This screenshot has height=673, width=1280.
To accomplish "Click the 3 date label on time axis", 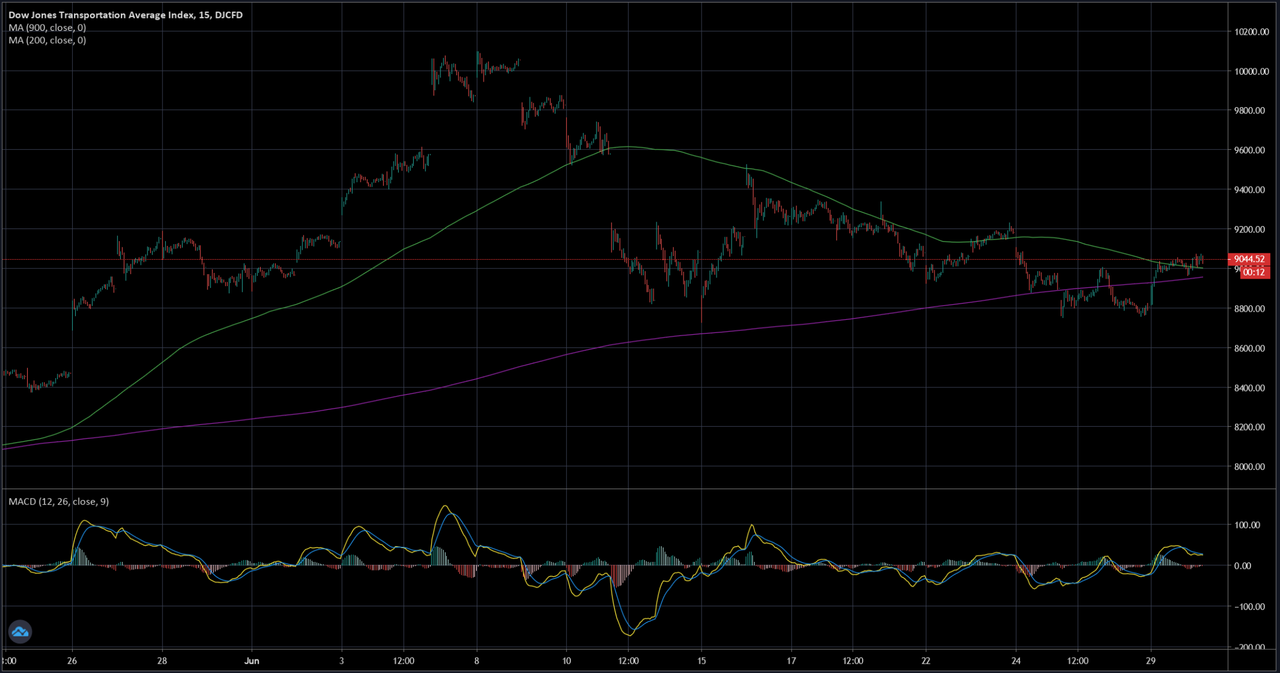I will point(342,661).
